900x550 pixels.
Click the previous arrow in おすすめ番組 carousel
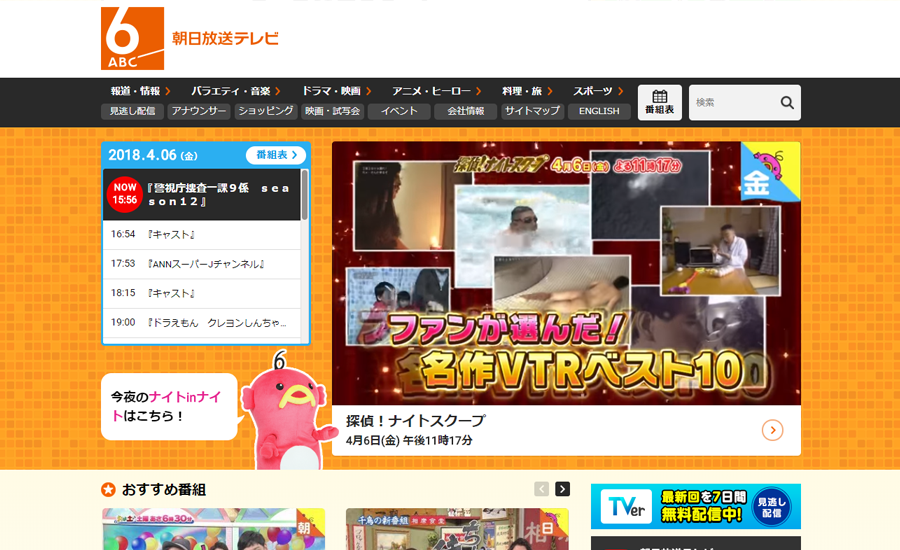click(x=541, y=489)
